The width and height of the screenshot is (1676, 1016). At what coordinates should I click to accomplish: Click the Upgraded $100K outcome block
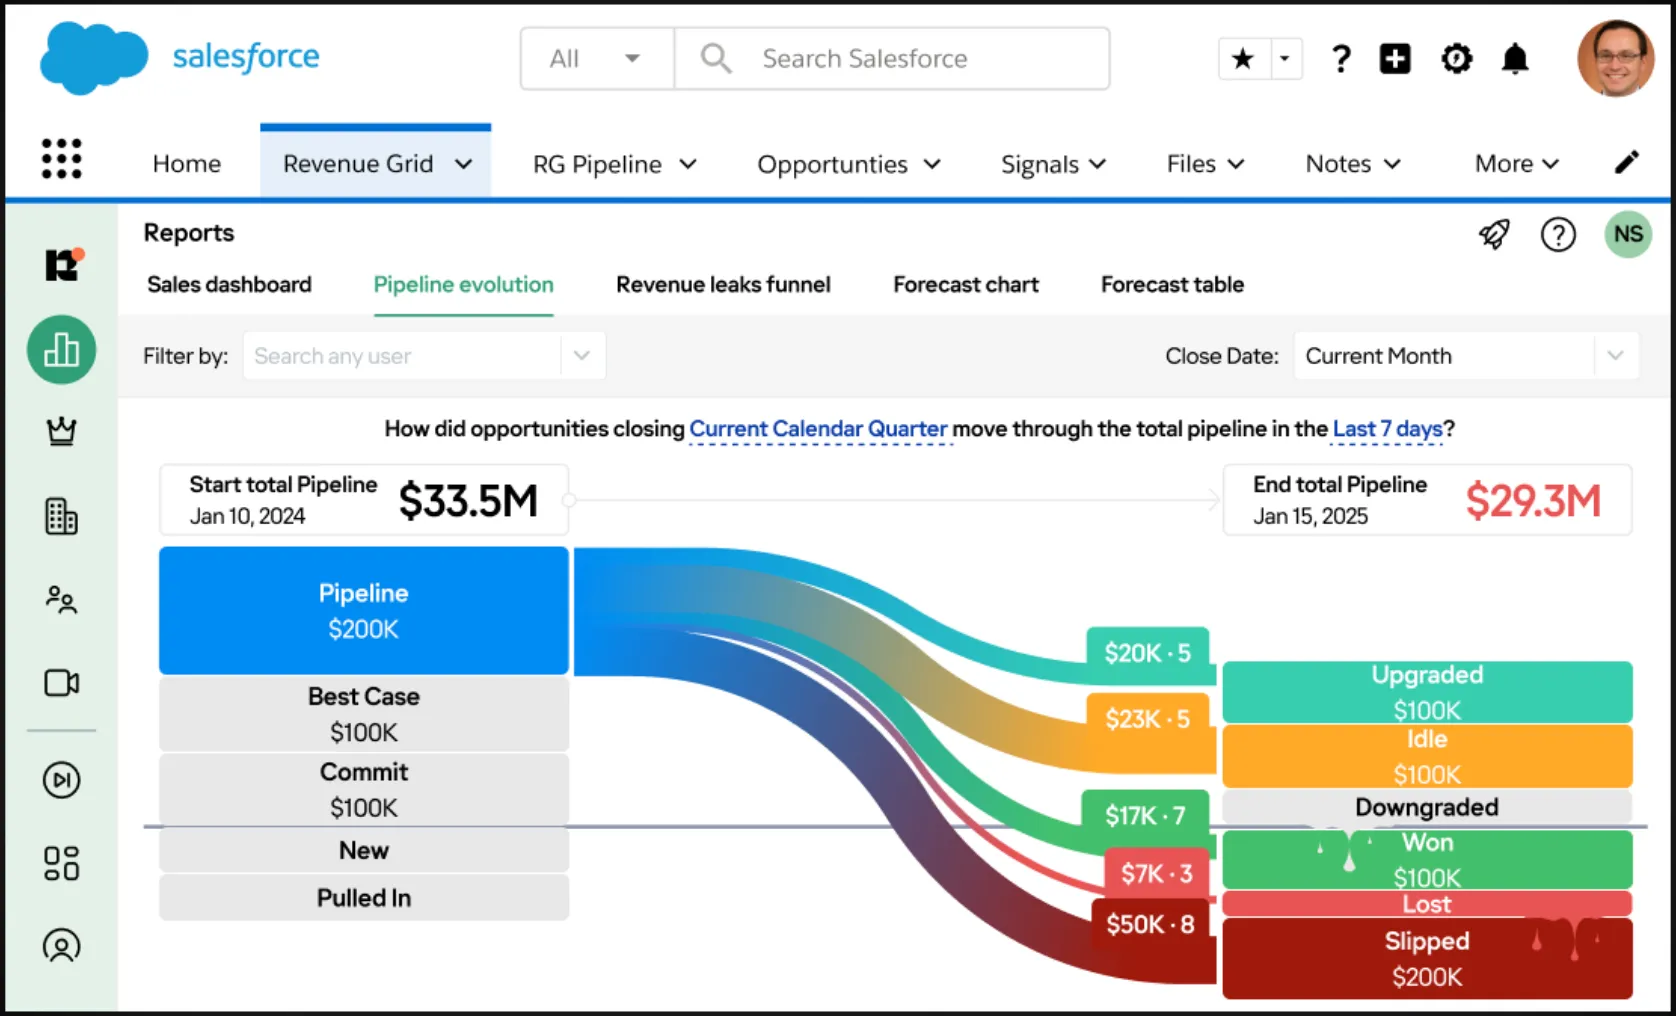(1427, 692)
